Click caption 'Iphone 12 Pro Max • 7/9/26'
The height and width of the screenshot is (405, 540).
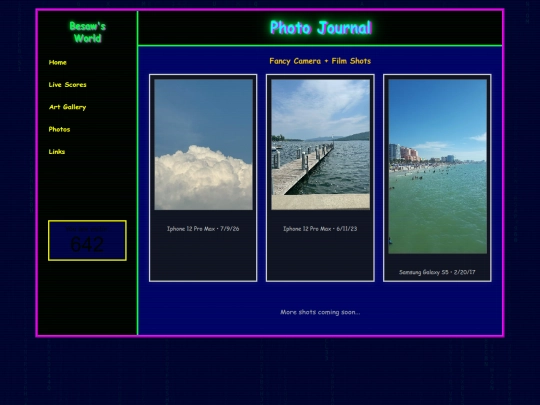point(203,229)
